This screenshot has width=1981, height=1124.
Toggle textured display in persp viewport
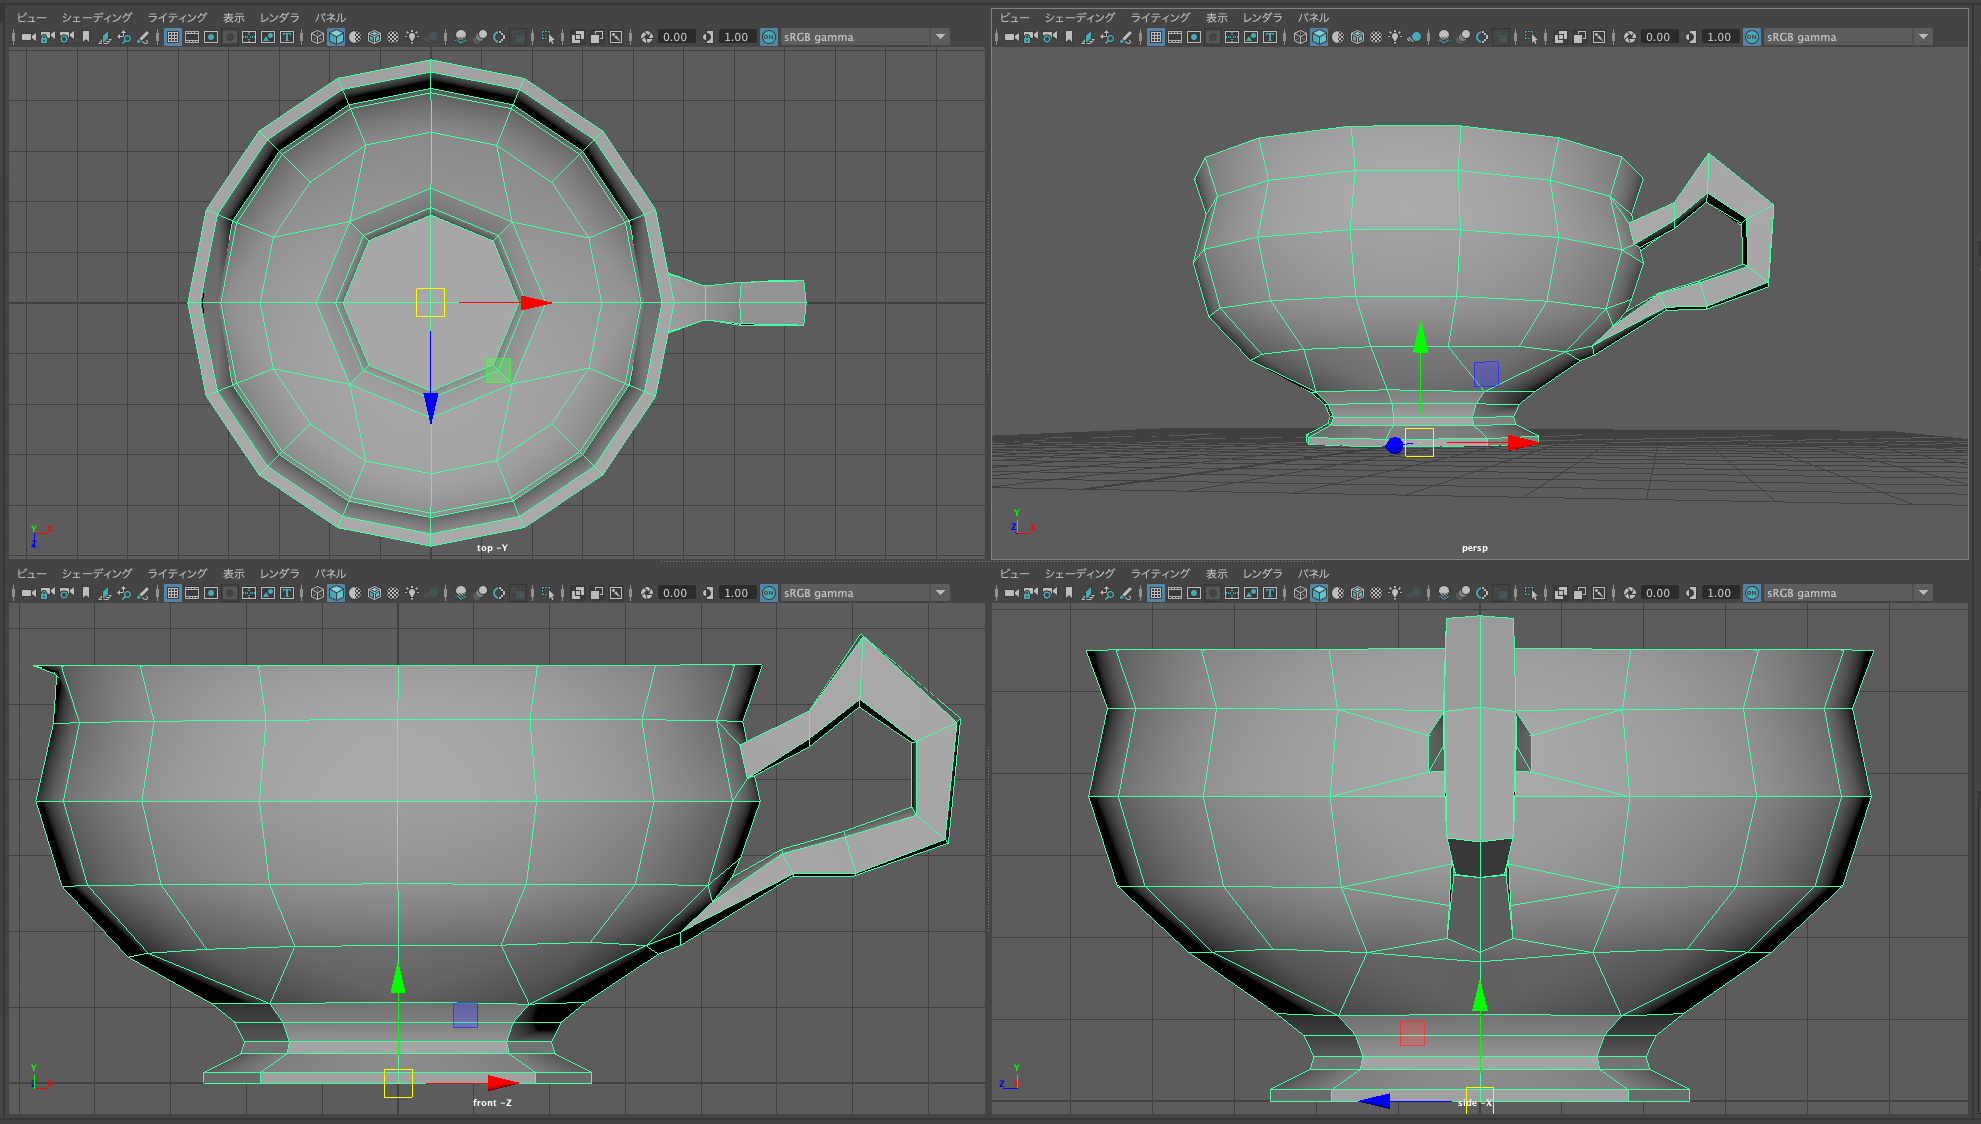tap(1376, 37)
